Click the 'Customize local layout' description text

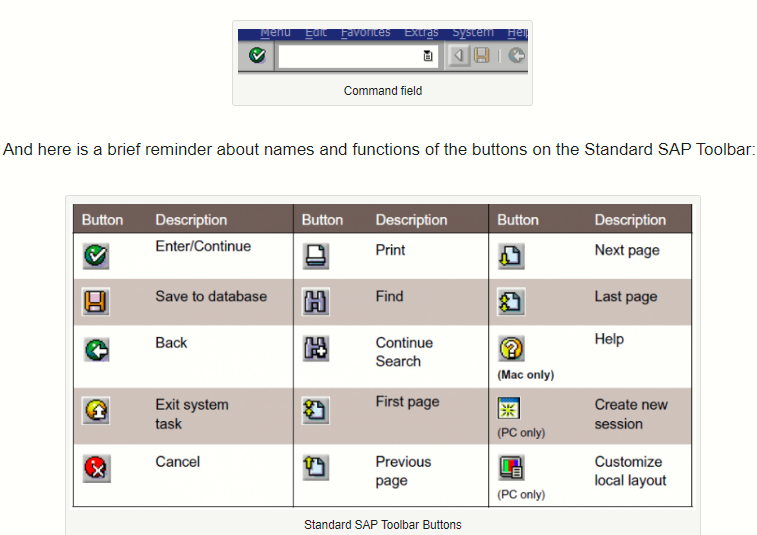(x=630, y=471)
